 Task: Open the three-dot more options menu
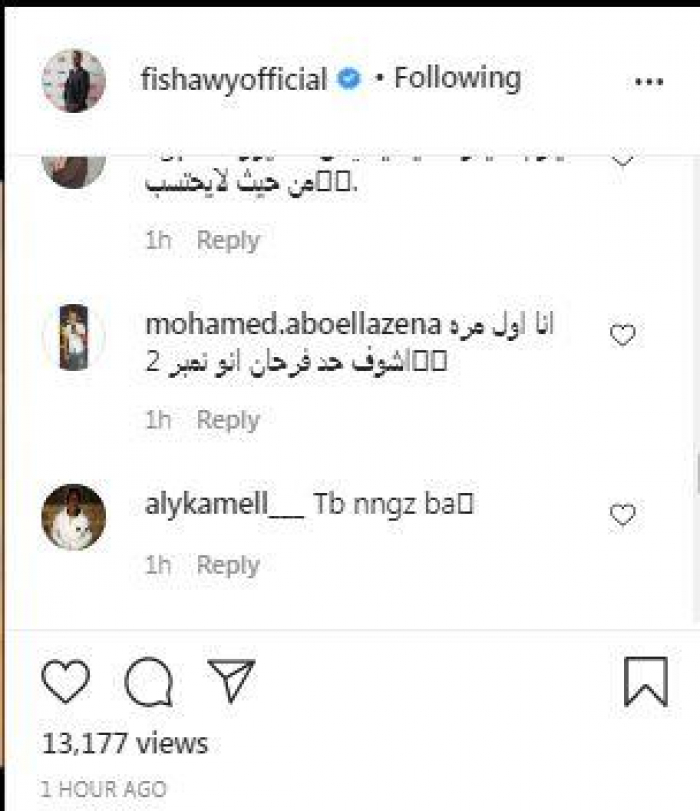click(649, 82)
